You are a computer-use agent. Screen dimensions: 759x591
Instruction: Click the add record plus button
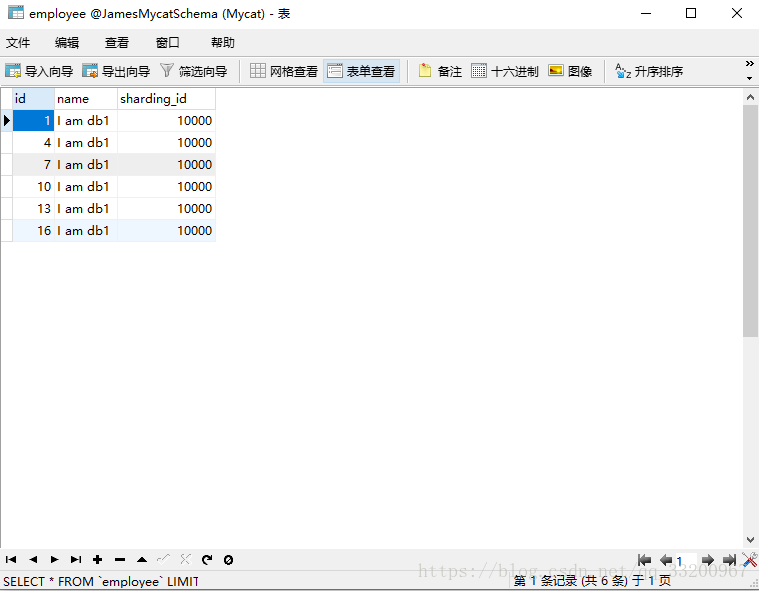98,560
